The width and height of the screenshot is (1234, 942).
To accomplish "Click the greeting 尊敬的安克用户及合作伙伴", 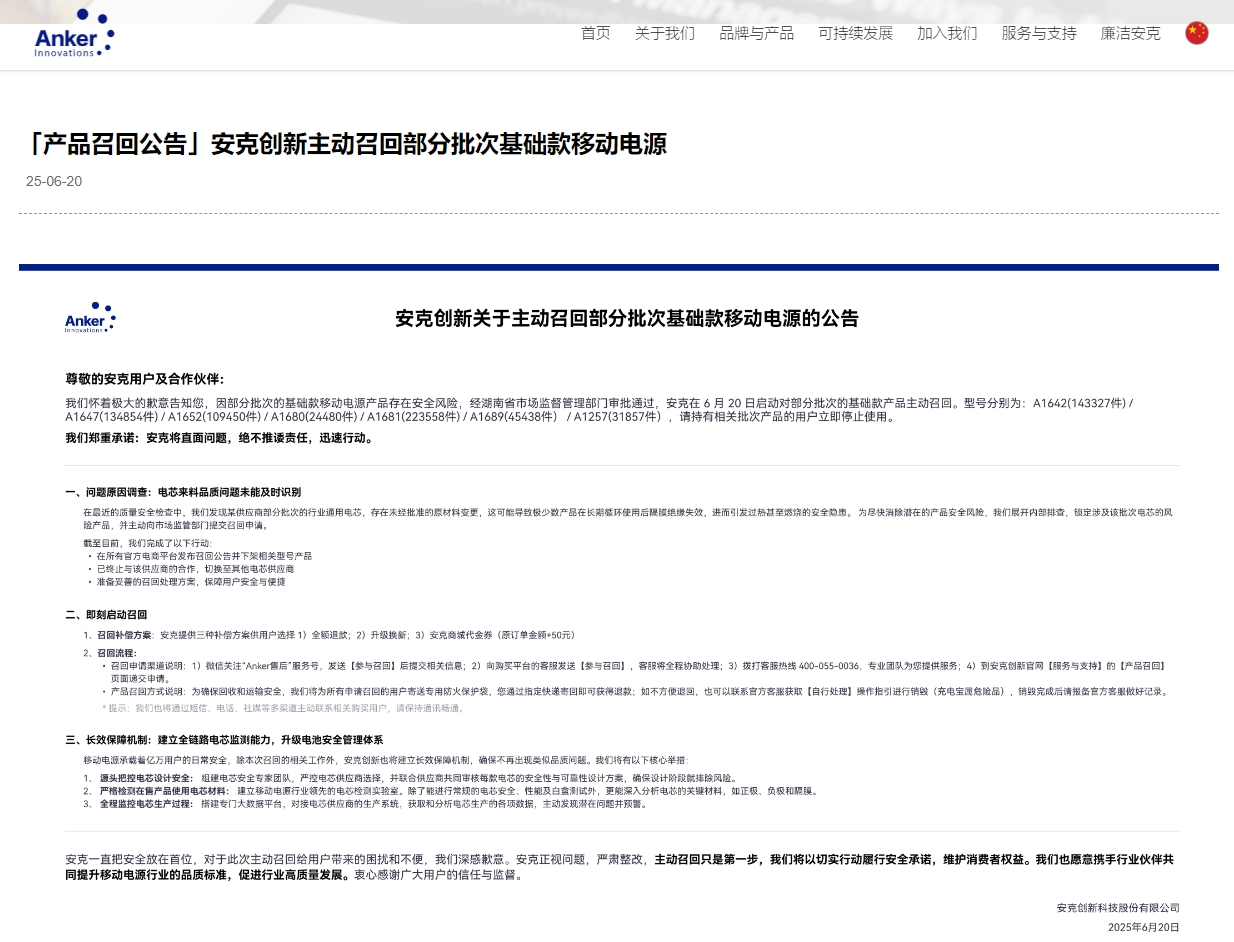I will pos(145,379).
